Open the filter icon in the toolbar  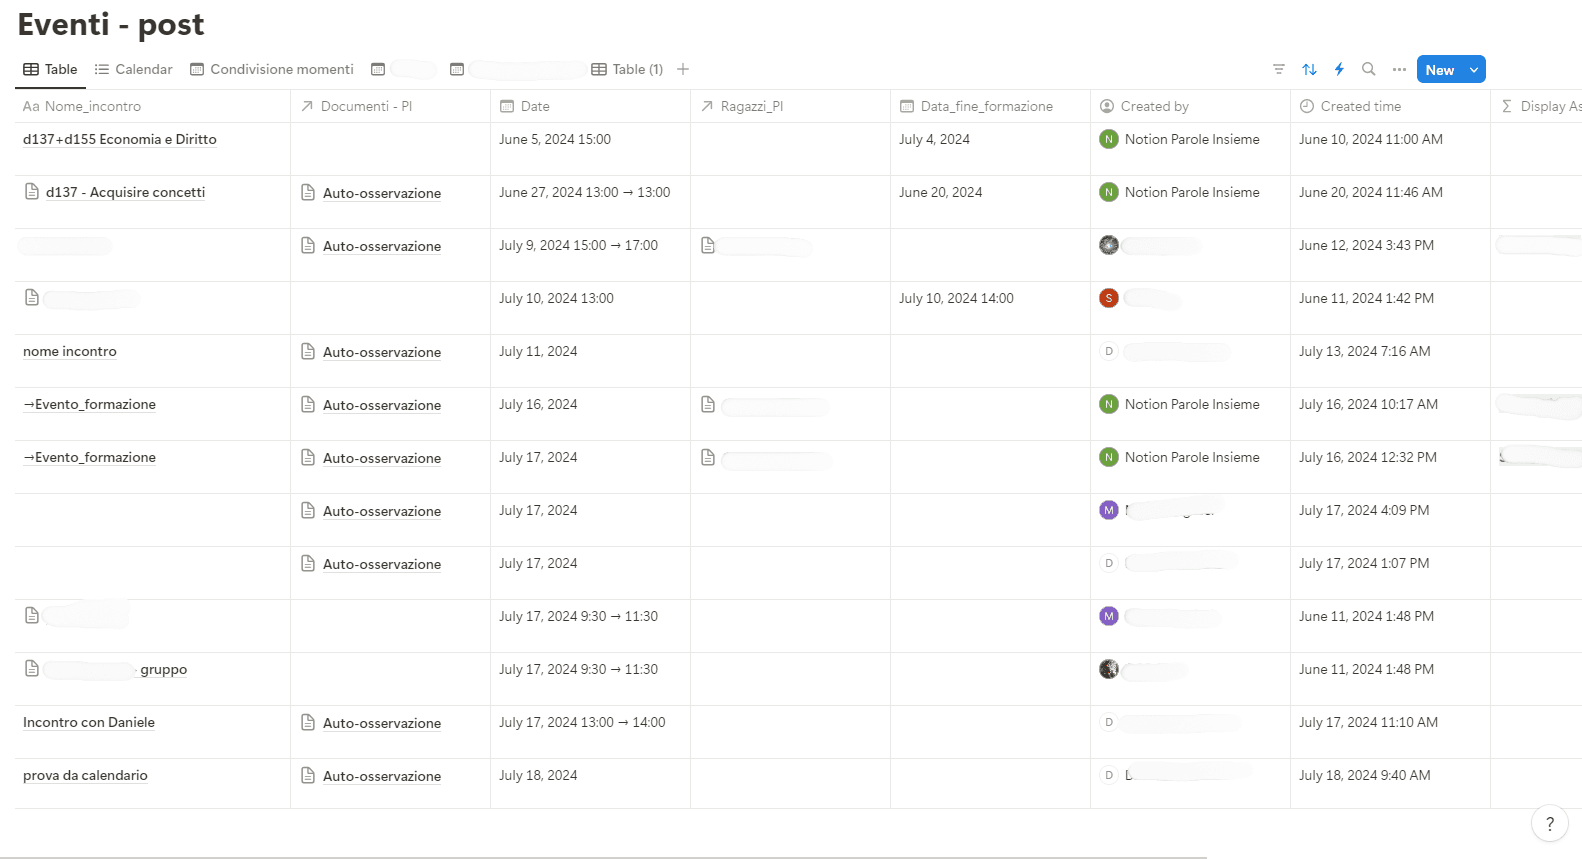pos(1279,69)
